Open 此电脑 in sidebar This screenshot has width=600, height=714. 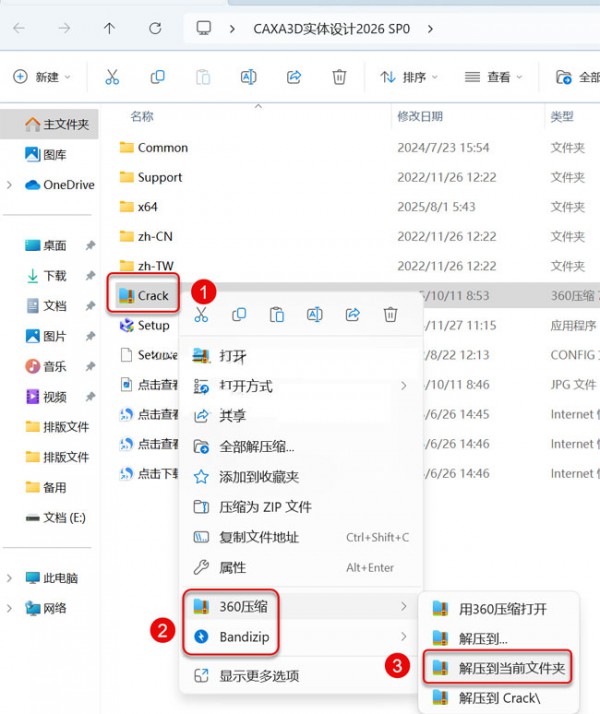[x=51, y=578]
